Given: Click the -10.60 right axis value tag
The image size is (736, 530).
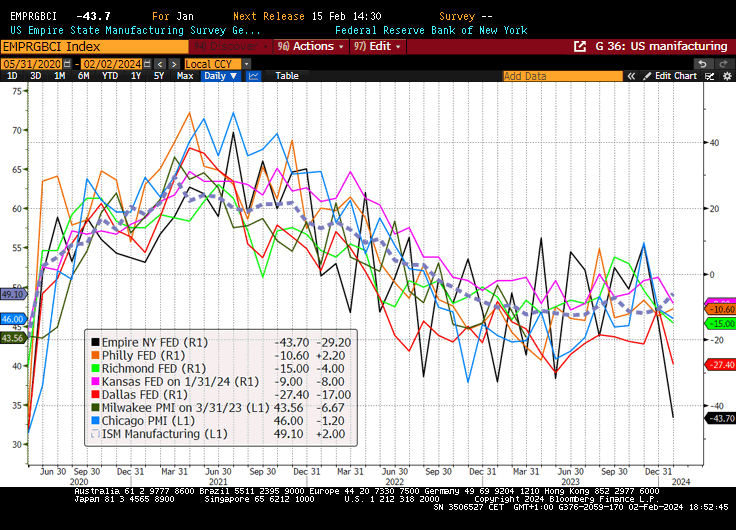Looking at the screenshot, I should coord(721,309).
